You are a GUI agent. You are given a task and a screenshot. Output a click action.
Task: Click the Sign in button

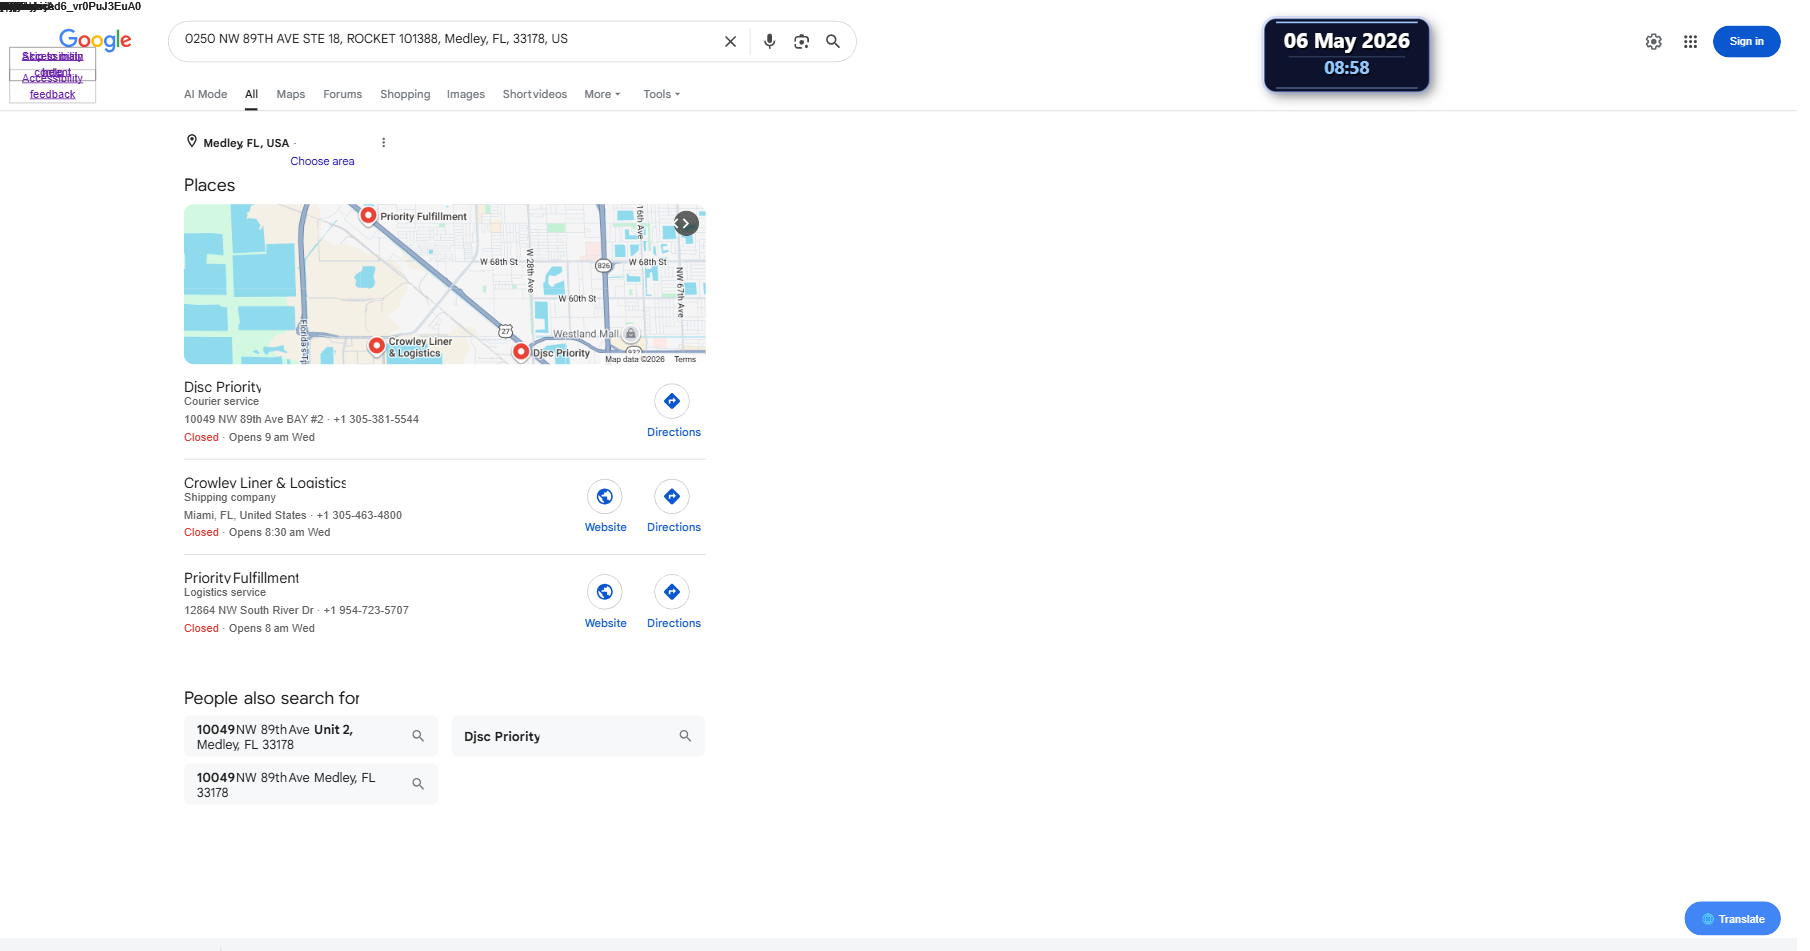[x=1746, y=42]
